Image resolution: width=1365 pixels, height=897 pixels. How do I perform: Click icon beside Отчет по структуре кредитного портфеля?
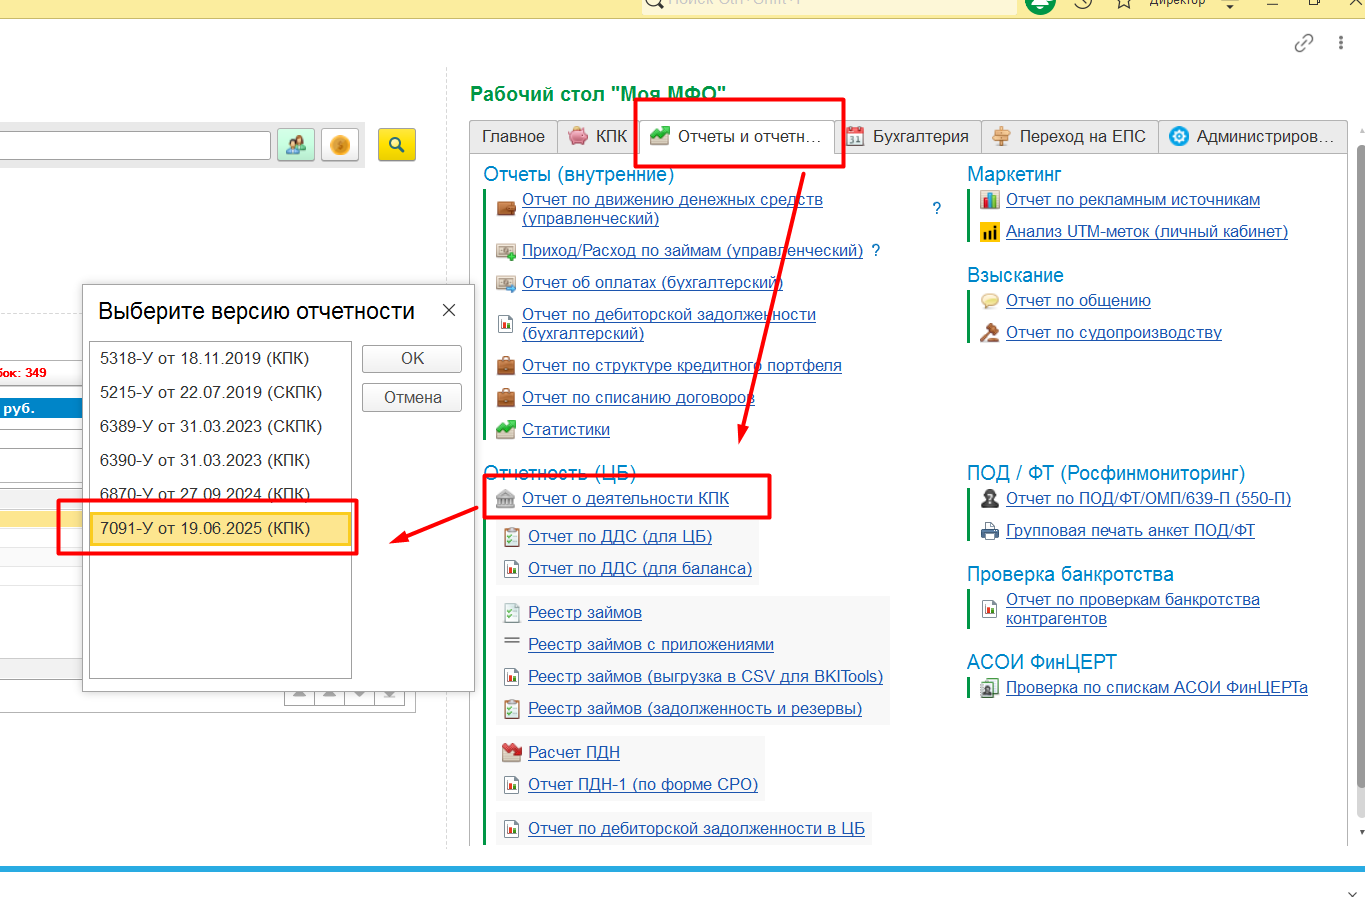tap(506, 366)
